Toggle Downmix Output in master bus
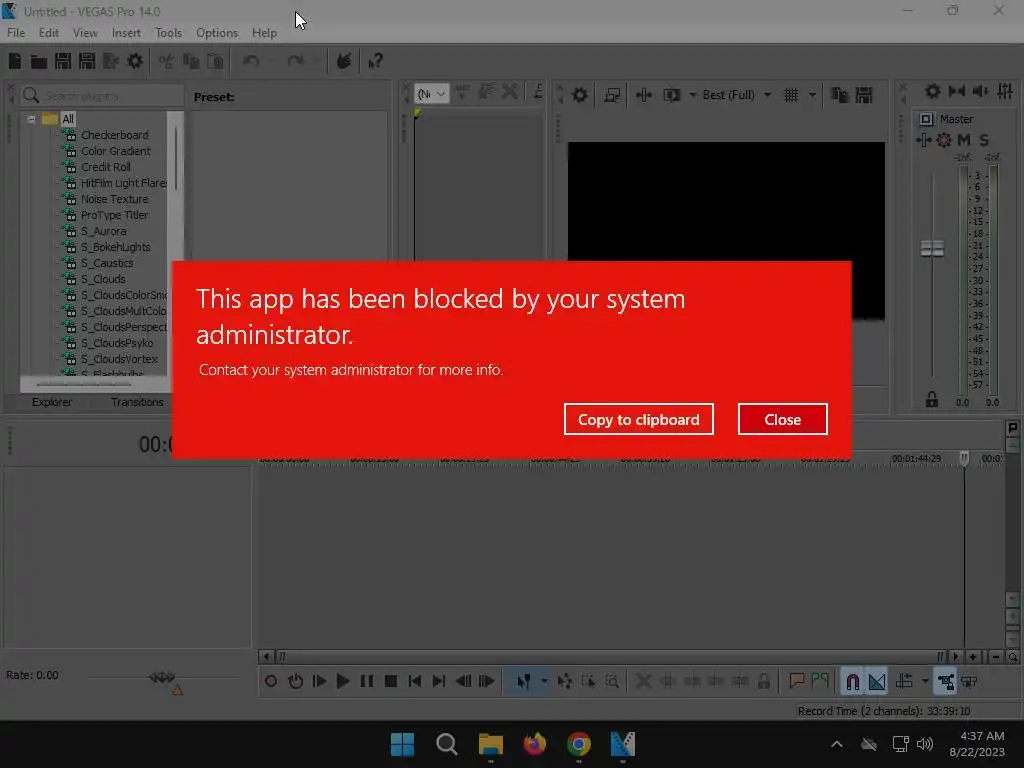 click(957, 91)
